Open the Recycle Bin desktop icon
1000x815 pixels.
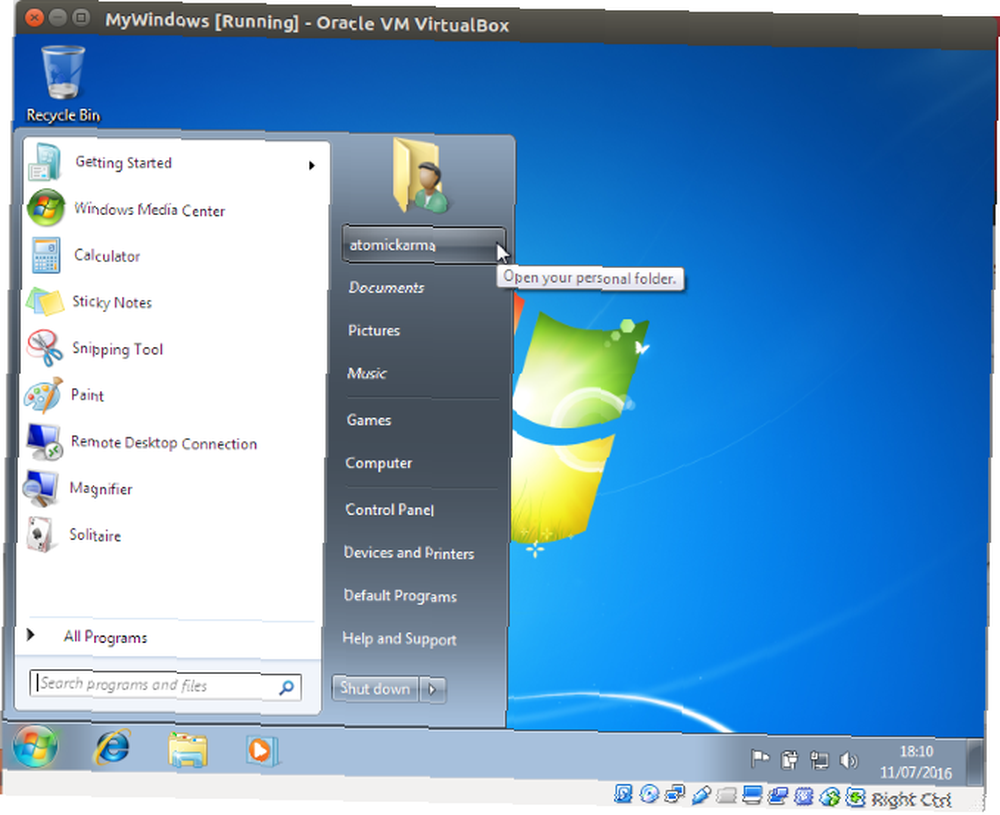[x=63, y=84]
